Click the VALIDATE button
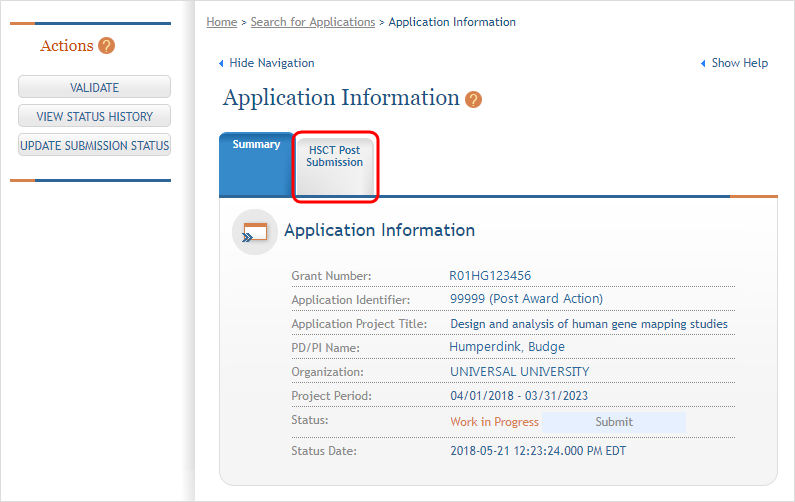Image resolution: width=795 pixels, height=502 pixels. pos(94,87)
